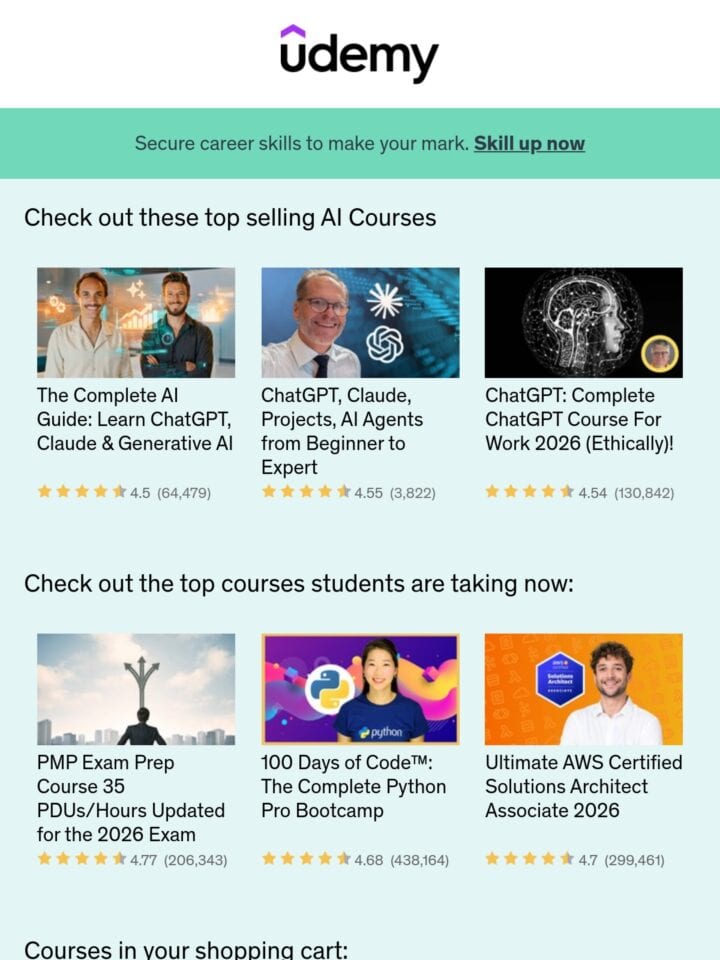720x960 pixels.
Task: Click stars next to 4.54 rating
Action: click(x=530, y=492)
